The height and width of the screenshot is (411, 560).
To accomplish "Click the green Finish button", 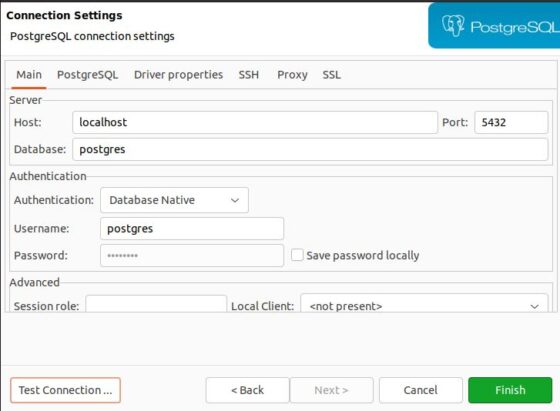I will tap(510, 390).
